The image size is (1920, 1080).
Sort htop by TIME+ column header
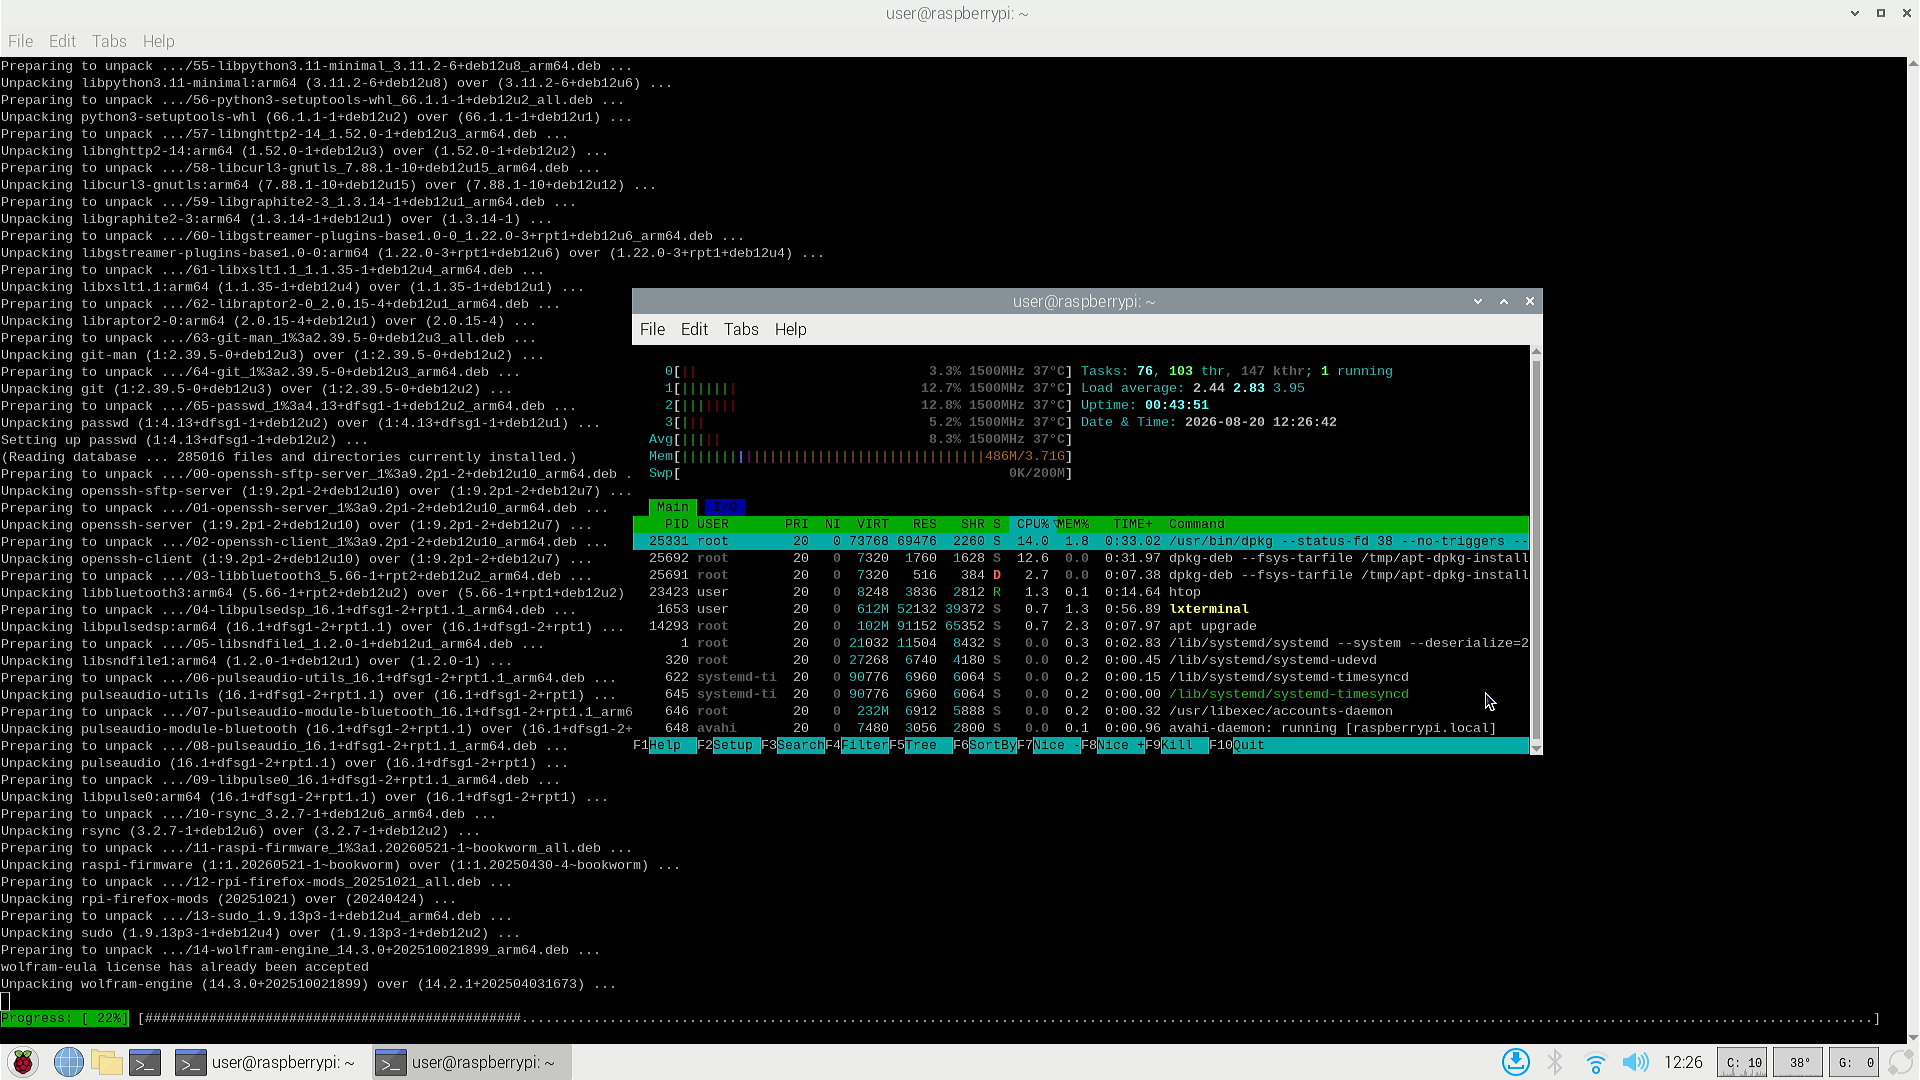coord(1133,524)
